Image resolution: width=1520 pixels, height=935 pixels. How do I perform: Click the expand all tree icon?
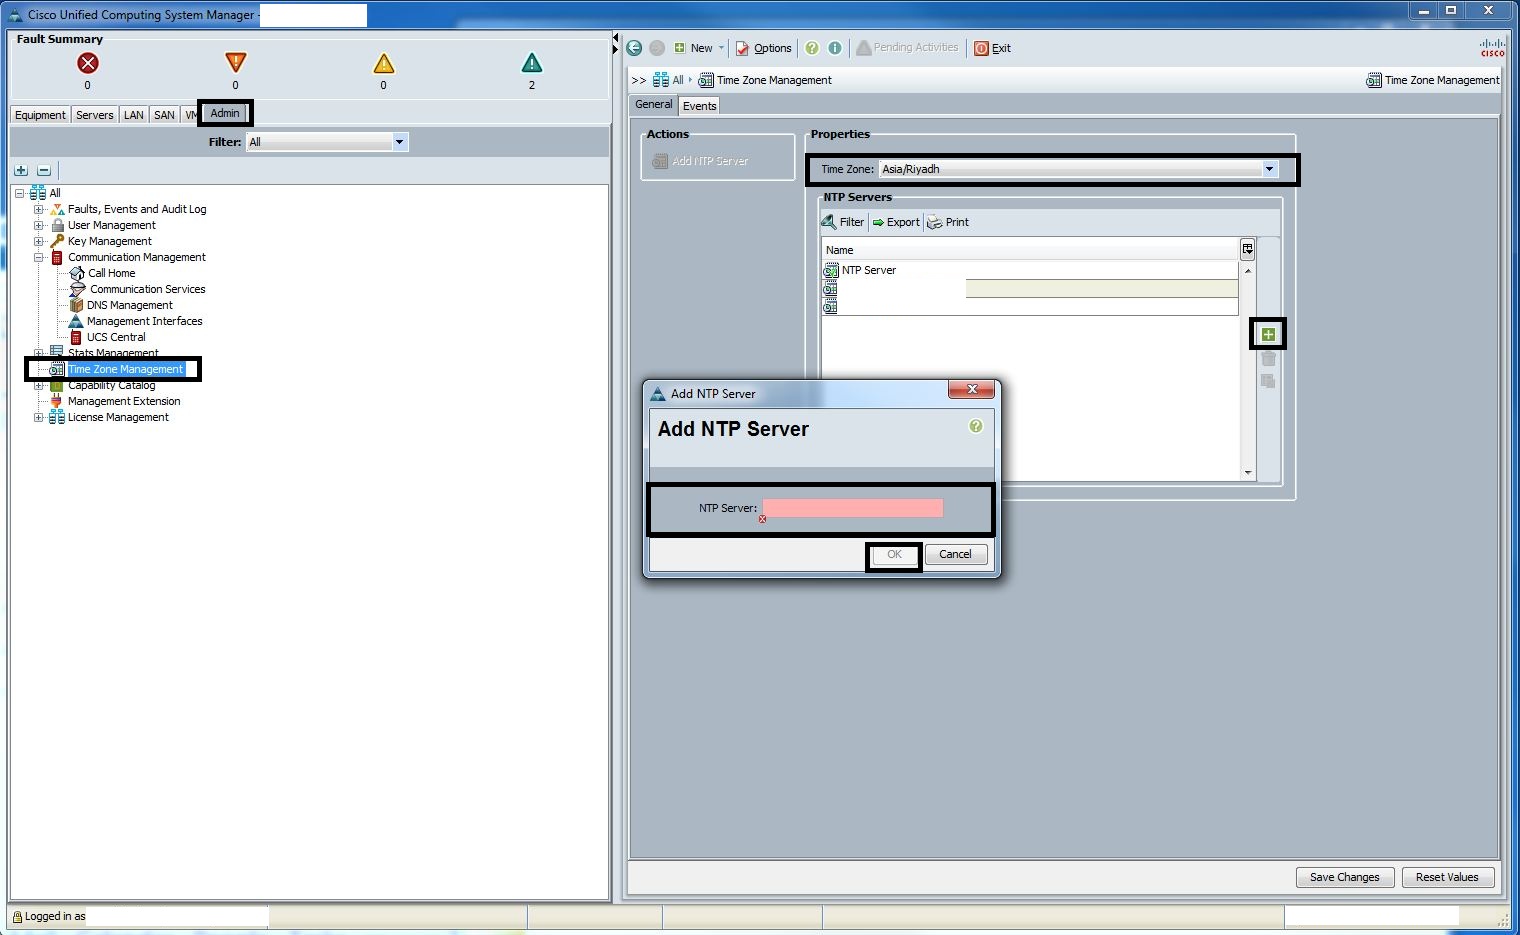(x=21, y=170)
